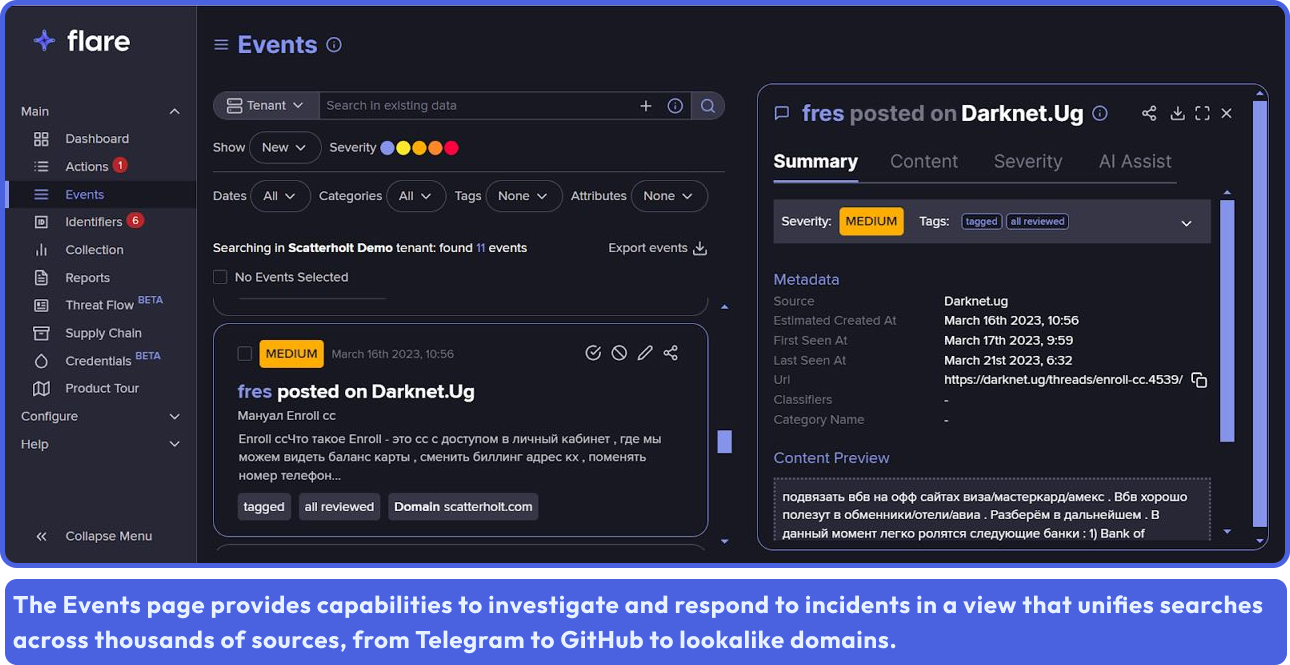The image size is (1290, 665).
Task: Select the Summary tab
Action: [x=816, y=162]
